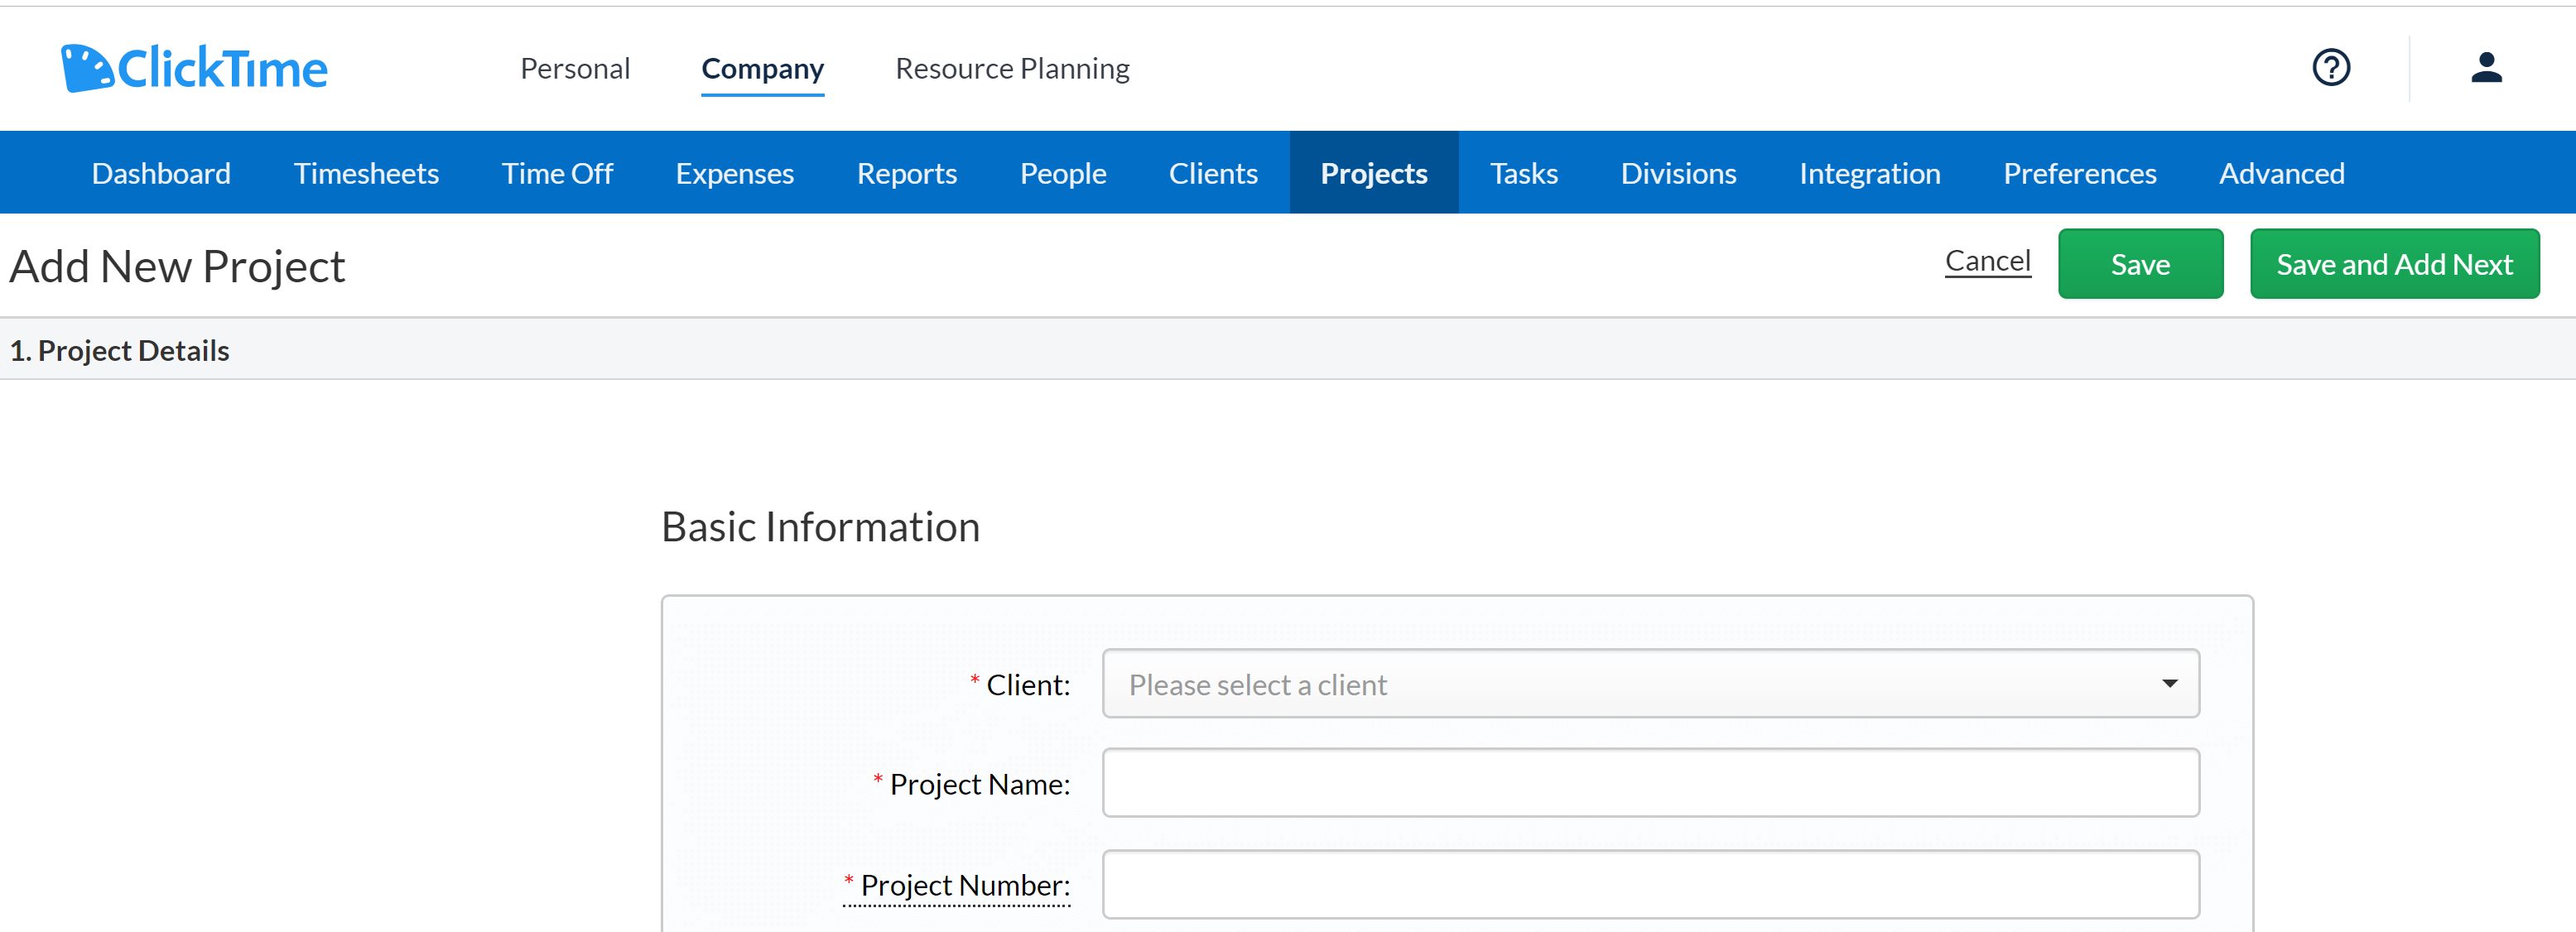
Task: Navigate to the Clients section
Action: tap(1213, 172)
